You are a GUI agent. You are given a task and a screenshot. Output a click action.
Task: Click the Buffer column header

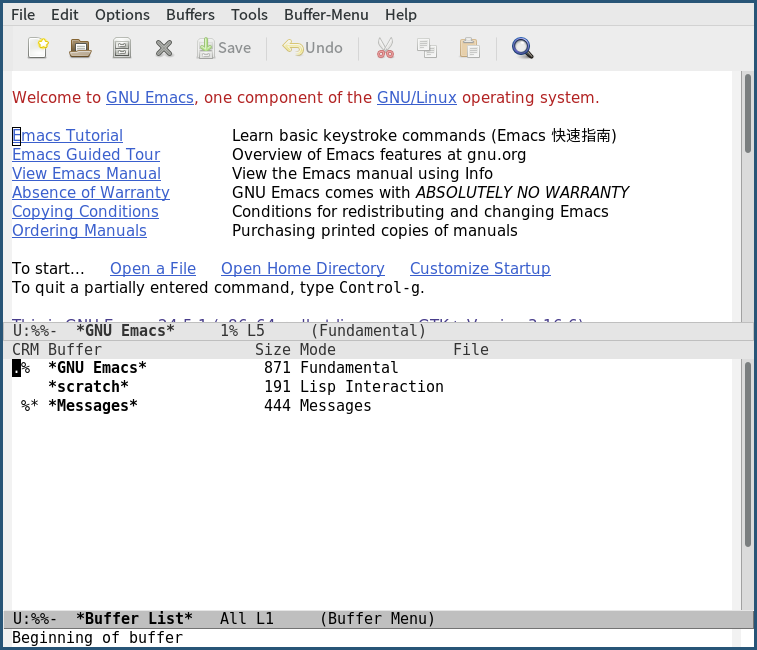[x=75, y=350]
